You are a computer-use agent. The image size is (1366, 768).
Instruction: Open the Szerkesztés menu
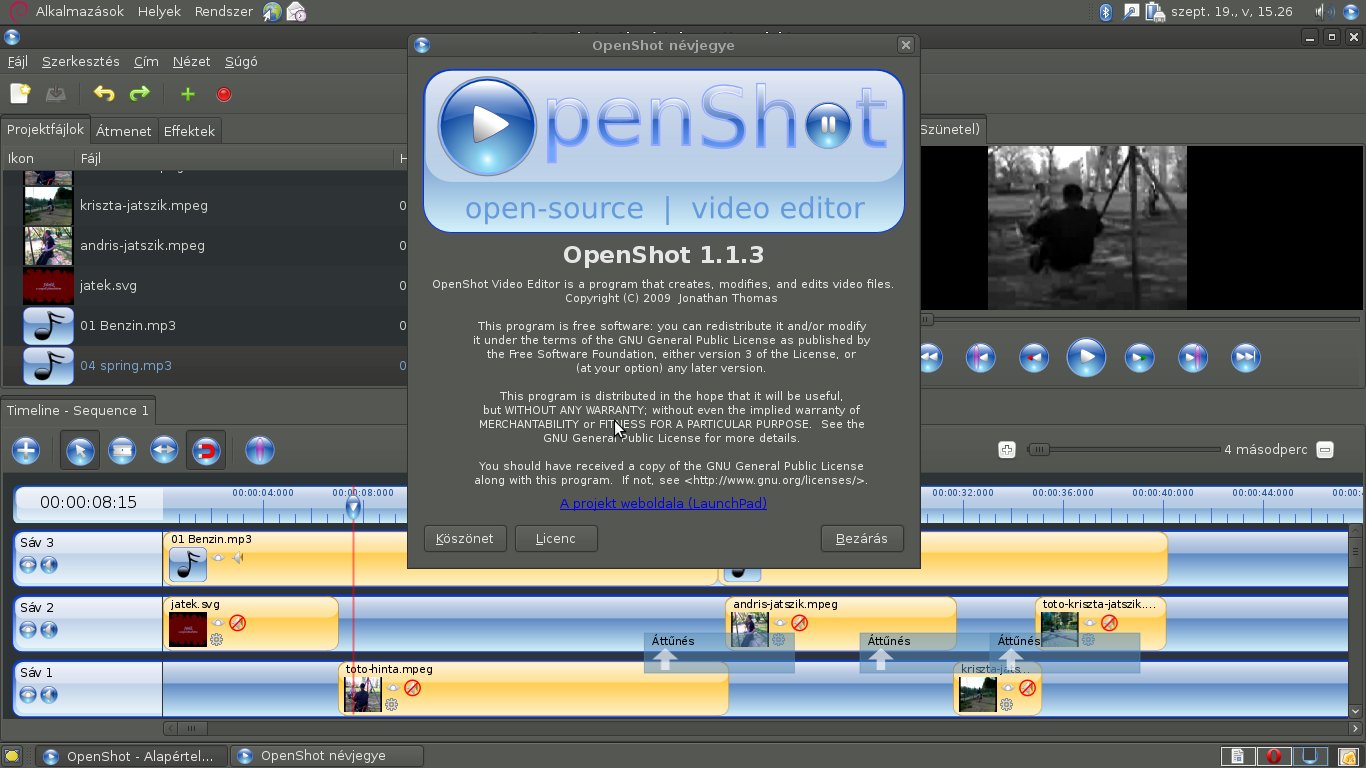click(80, 61)
